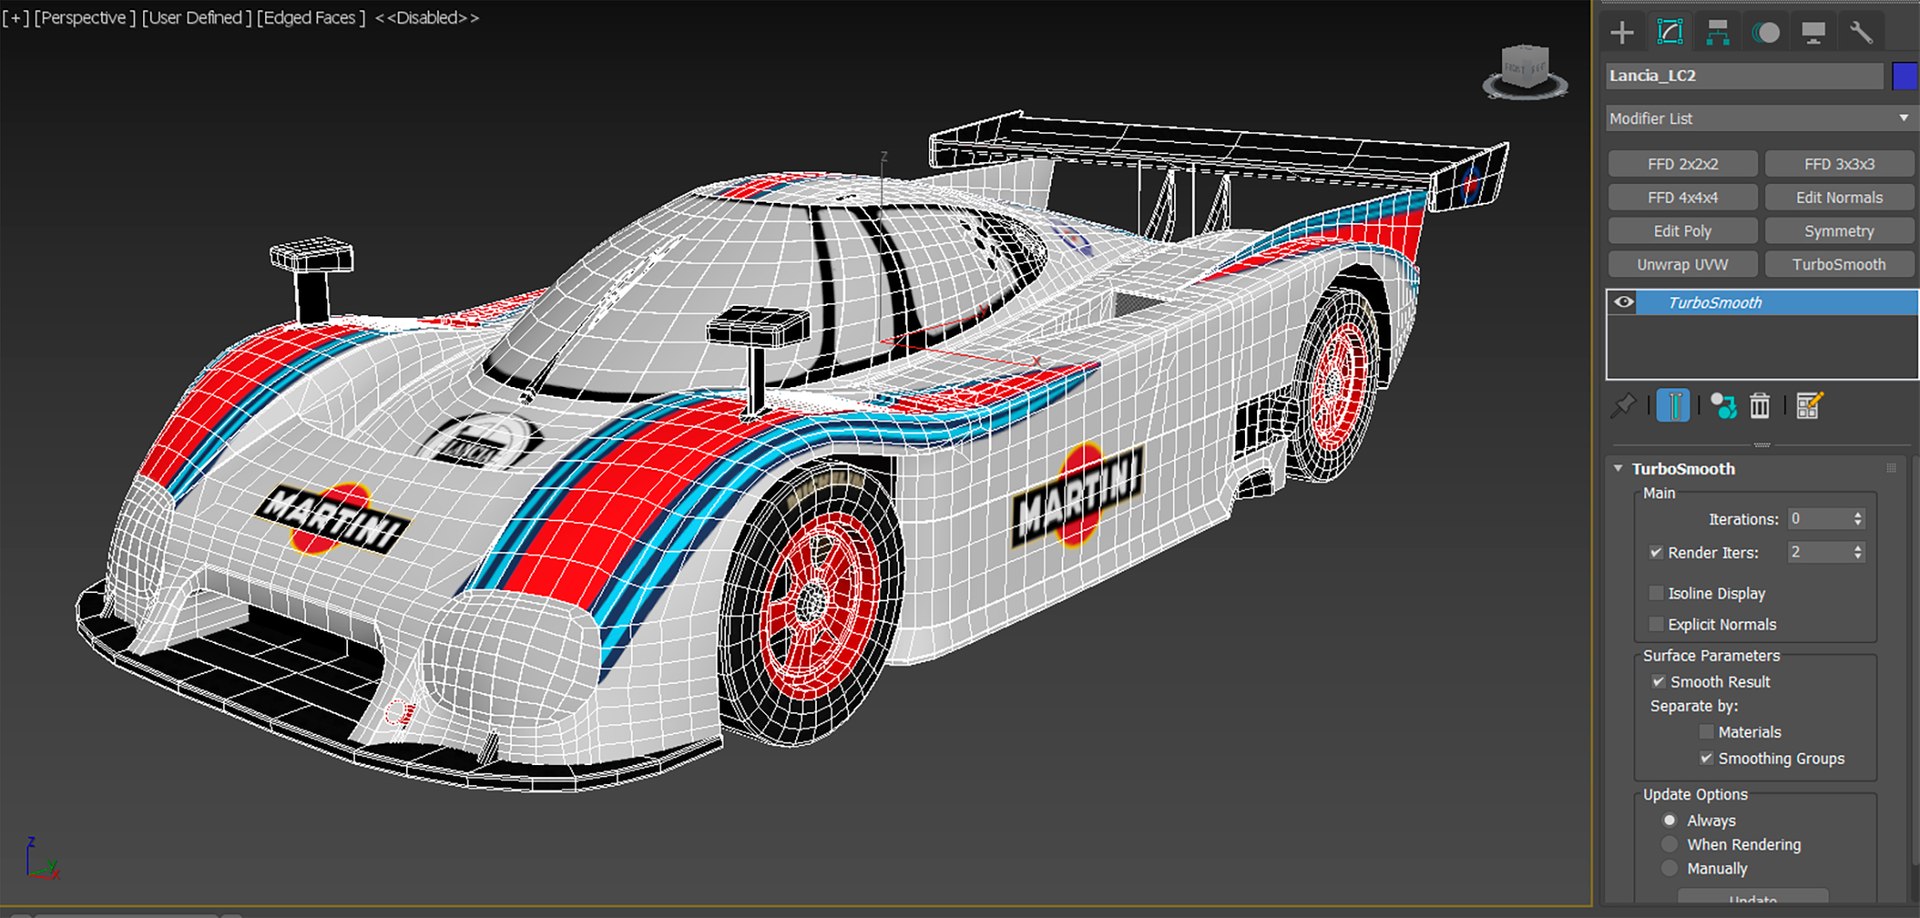Open the Create command panel tab
Viewport: 1920px width, 918px height.
[1622, 32]
